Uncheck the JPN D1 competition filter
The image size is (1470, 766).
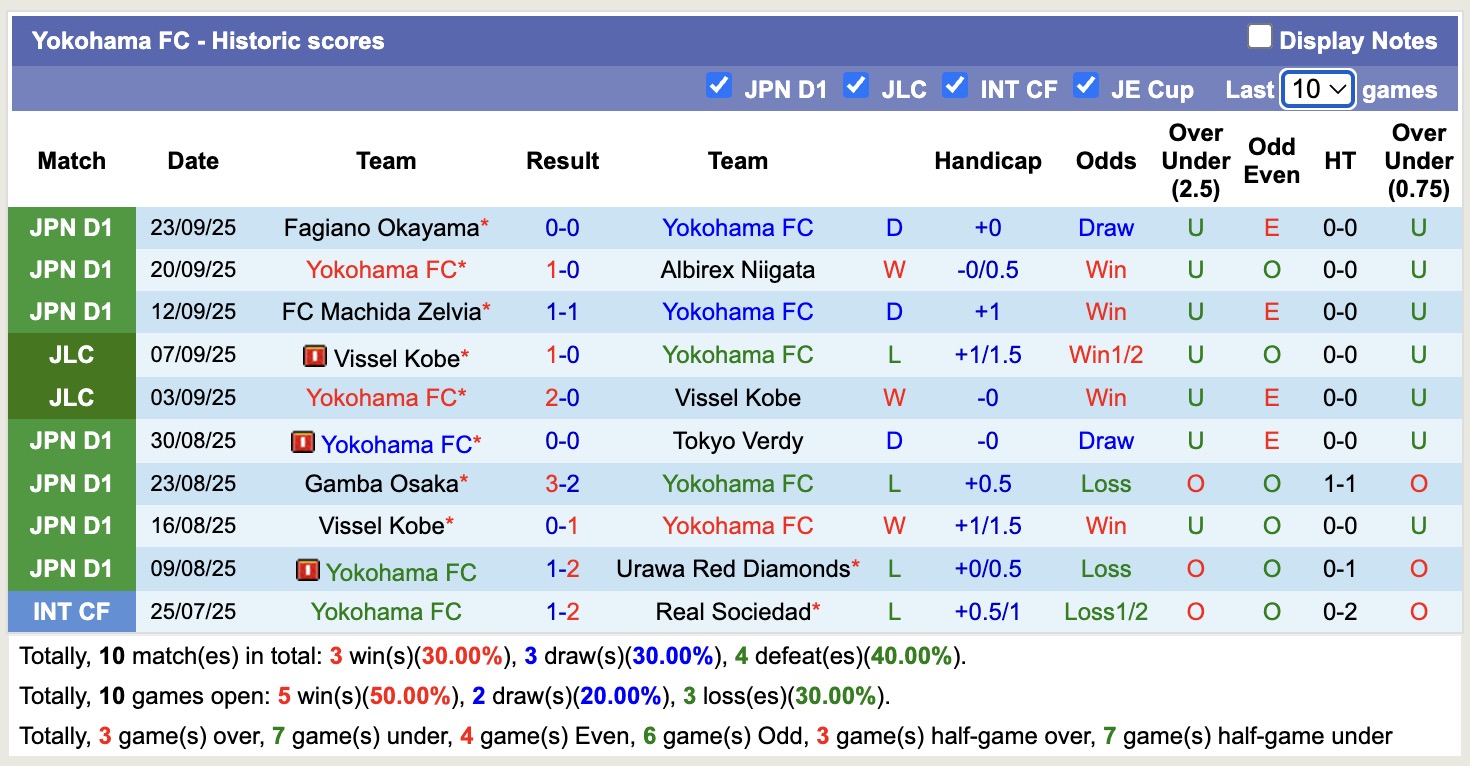tap(719, 87)
